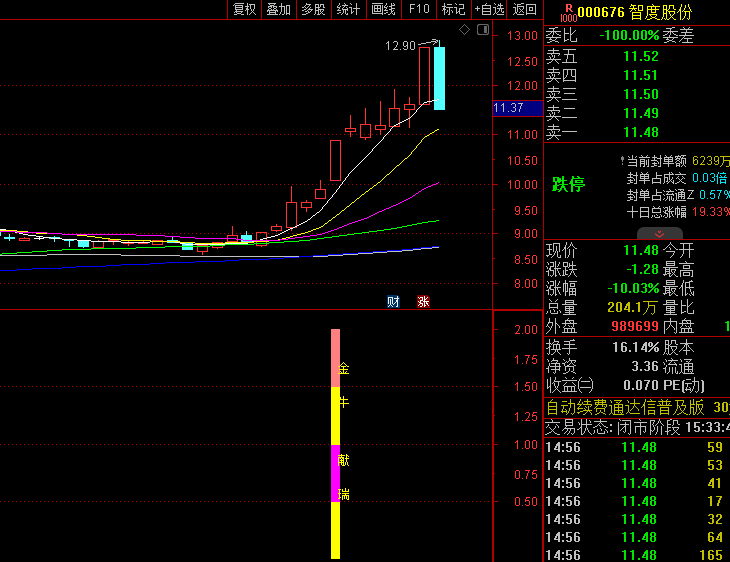
Task: Click the 涨幅 -10.03% value
Action: point(634,289)
